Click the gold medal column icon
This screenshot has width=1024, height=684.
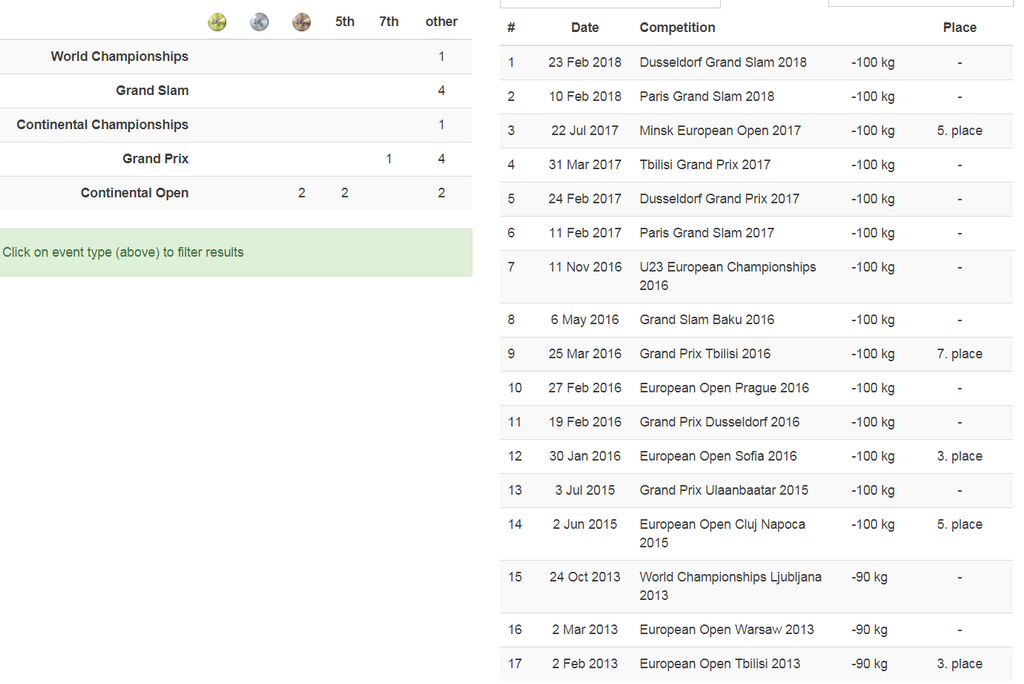(x=217, y=22)
